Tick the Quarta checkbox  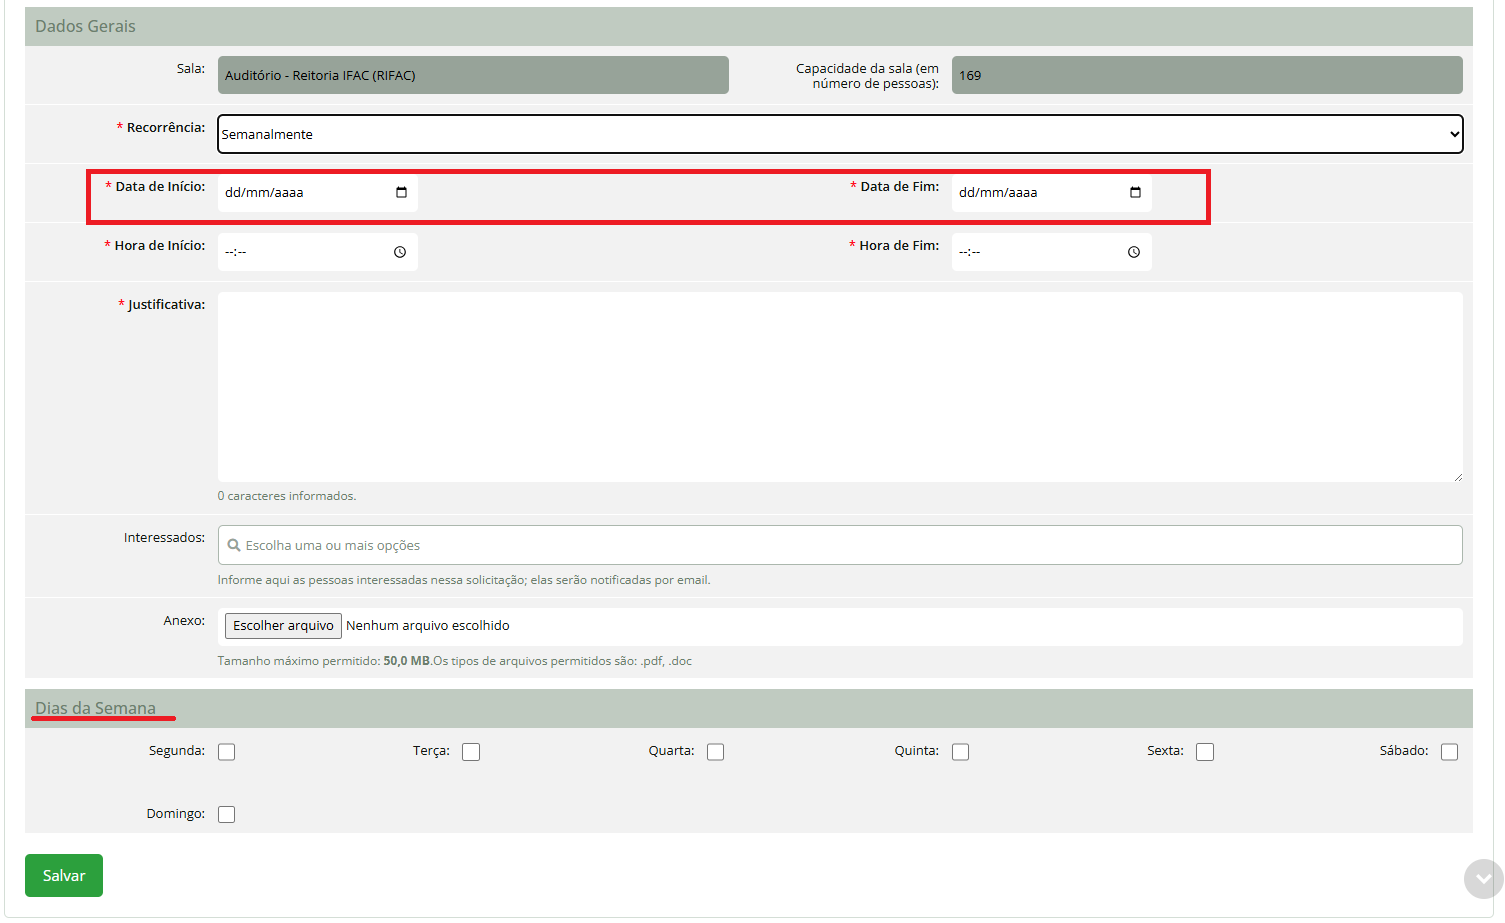tap(716, 752)
